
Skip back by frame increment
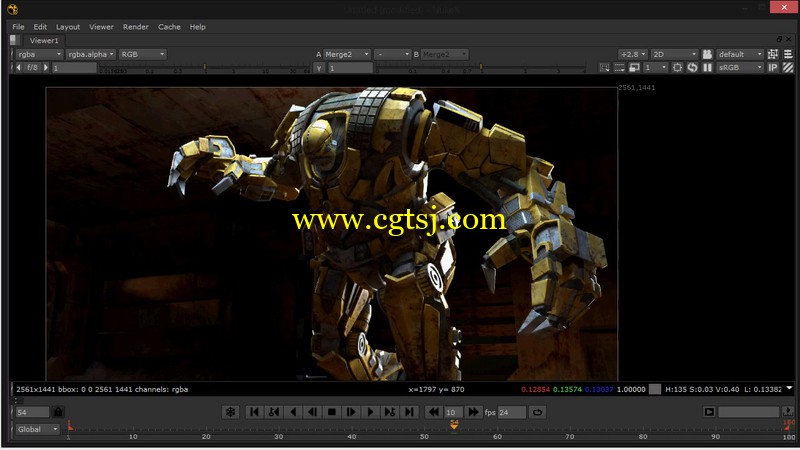434,412
